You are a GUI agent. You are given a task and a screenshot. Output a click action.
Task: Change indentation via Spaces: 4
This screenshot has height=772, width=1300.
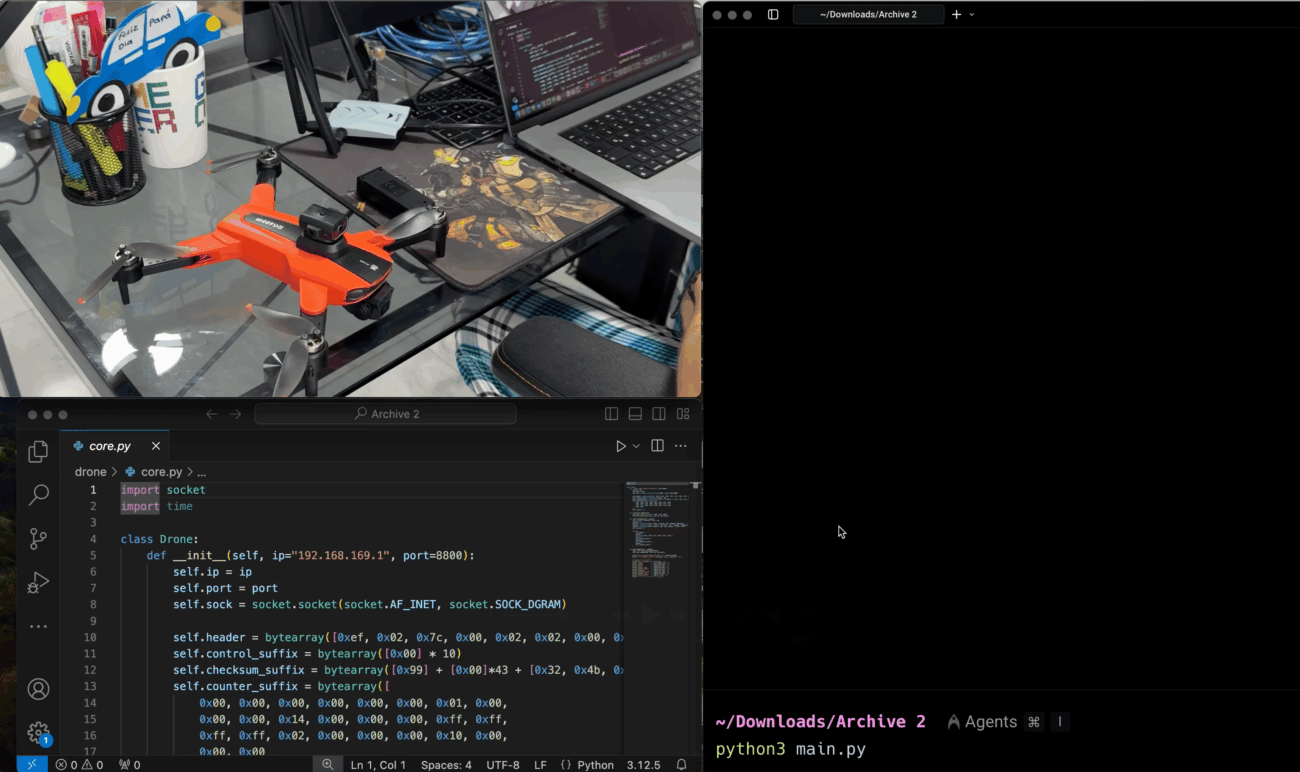446,764
